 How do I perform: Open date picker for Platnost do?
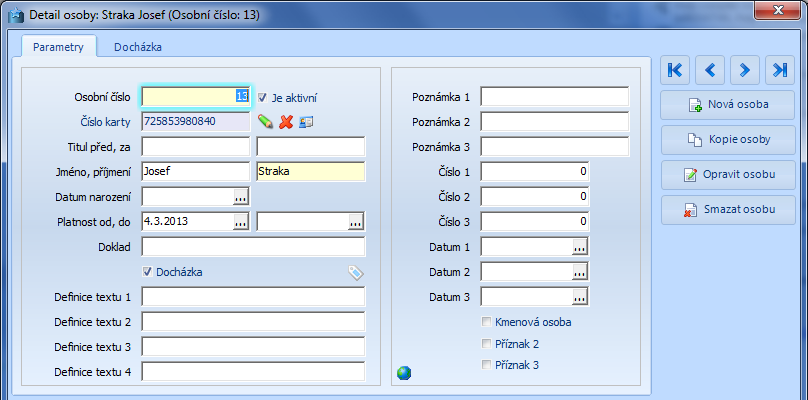(x=356, y=222)
